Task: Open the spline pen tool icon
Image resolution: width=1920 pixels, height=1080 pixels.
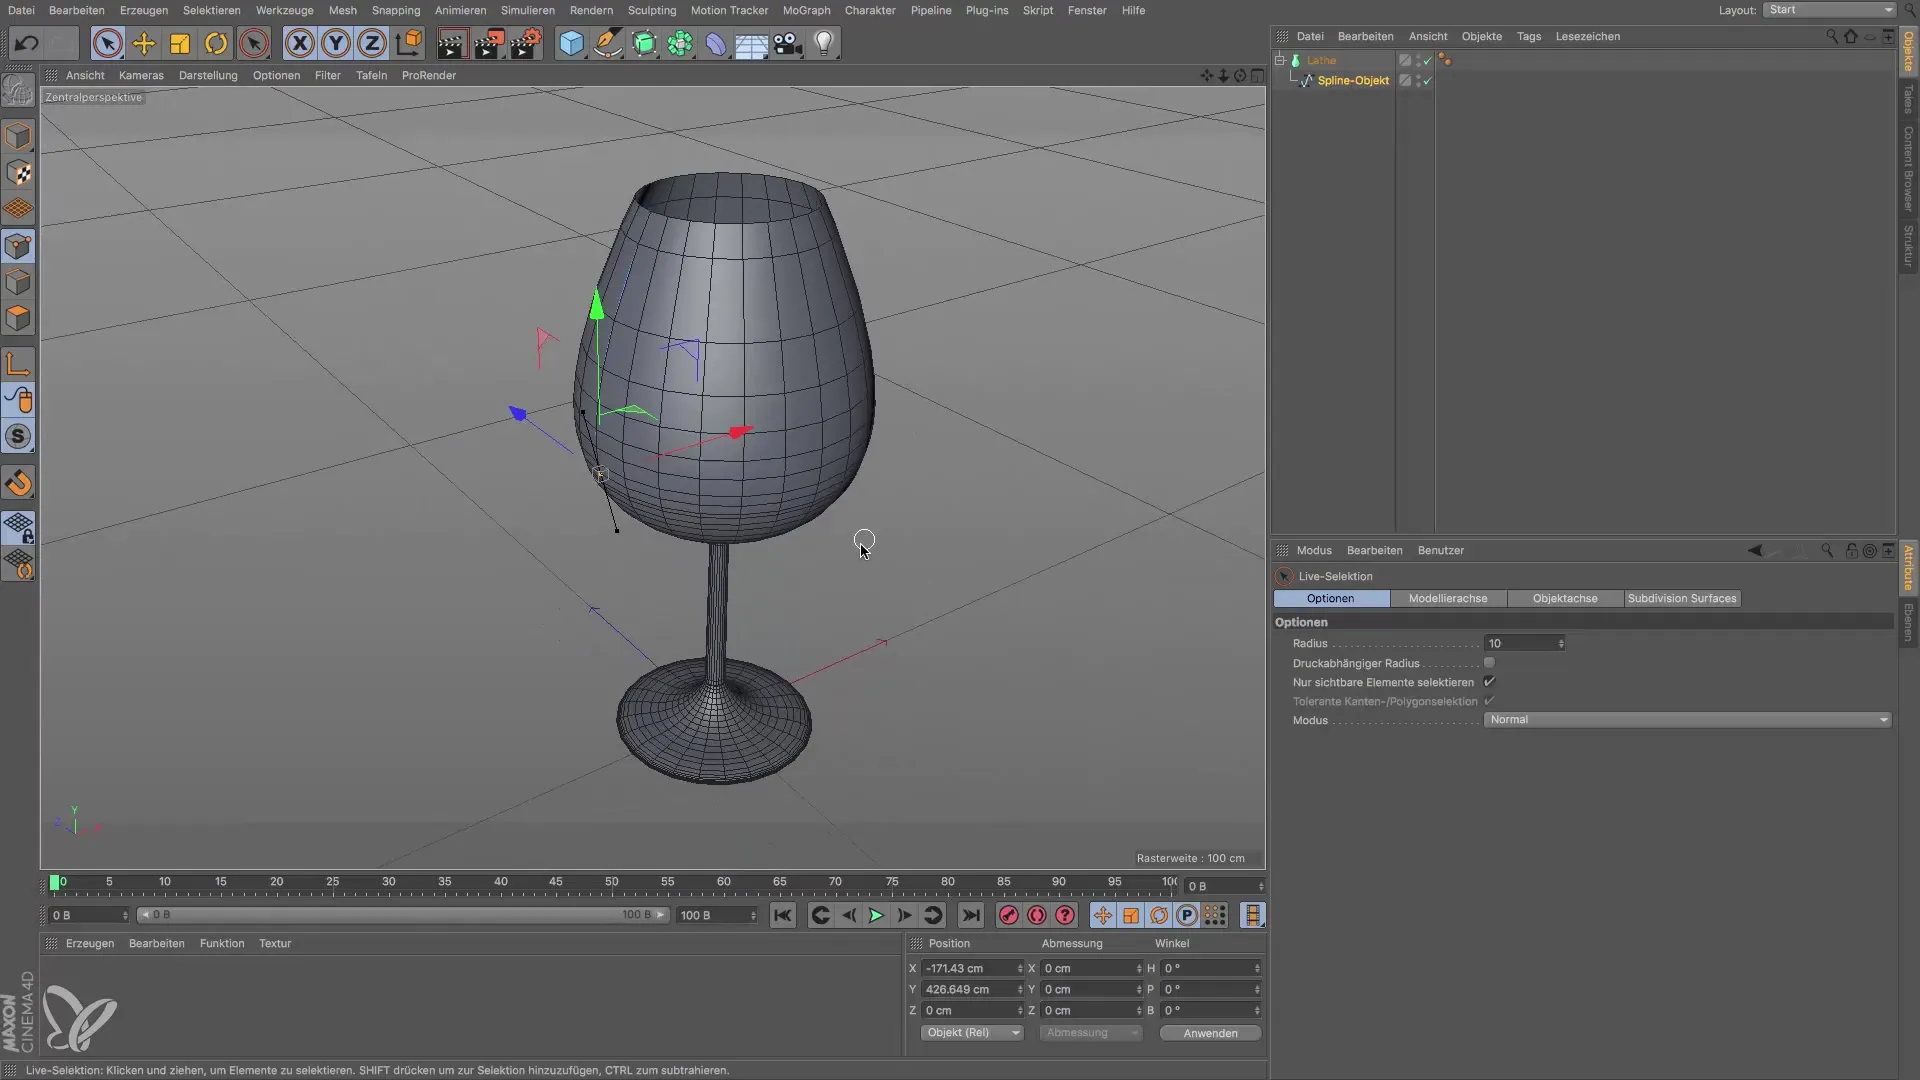Action: (607, 44)
